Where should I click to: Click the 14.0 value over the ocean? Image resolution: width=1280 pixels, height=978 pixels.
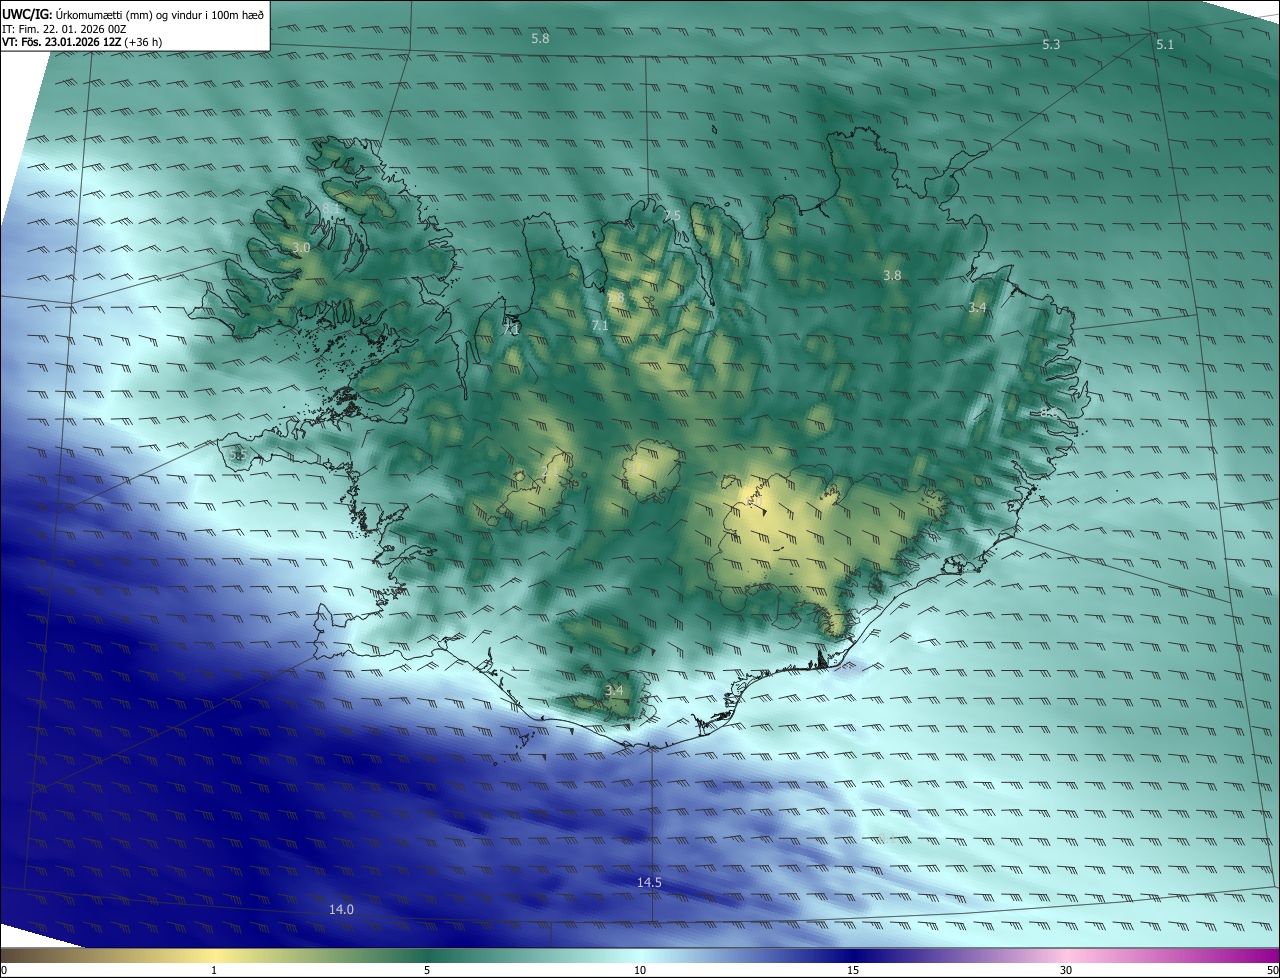point(341,909)
